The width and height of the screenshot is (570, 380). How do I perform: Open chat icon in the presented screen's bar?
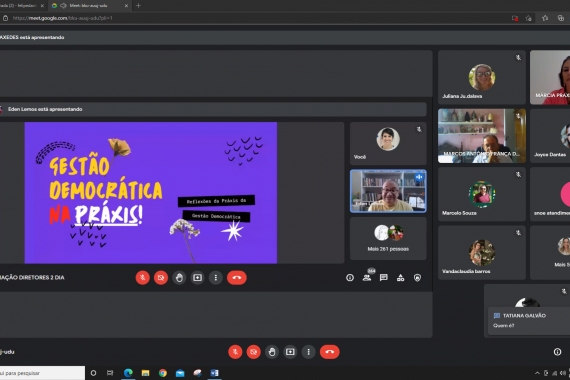(384, 278)
